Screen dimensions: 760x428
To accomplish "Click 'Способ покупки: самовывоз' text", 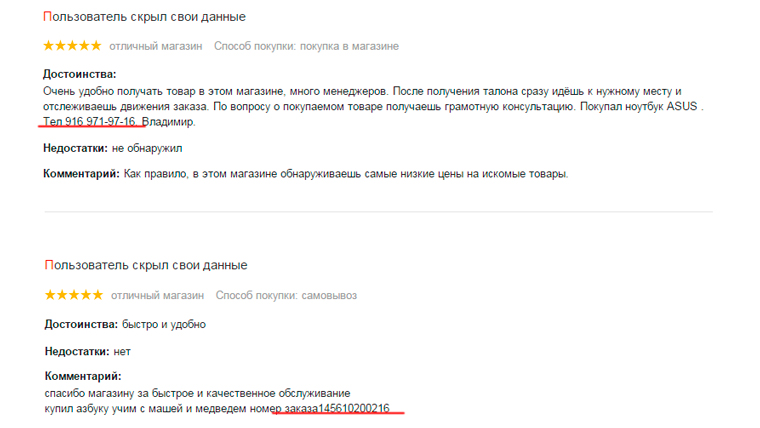I will click(x=286, y=295).
